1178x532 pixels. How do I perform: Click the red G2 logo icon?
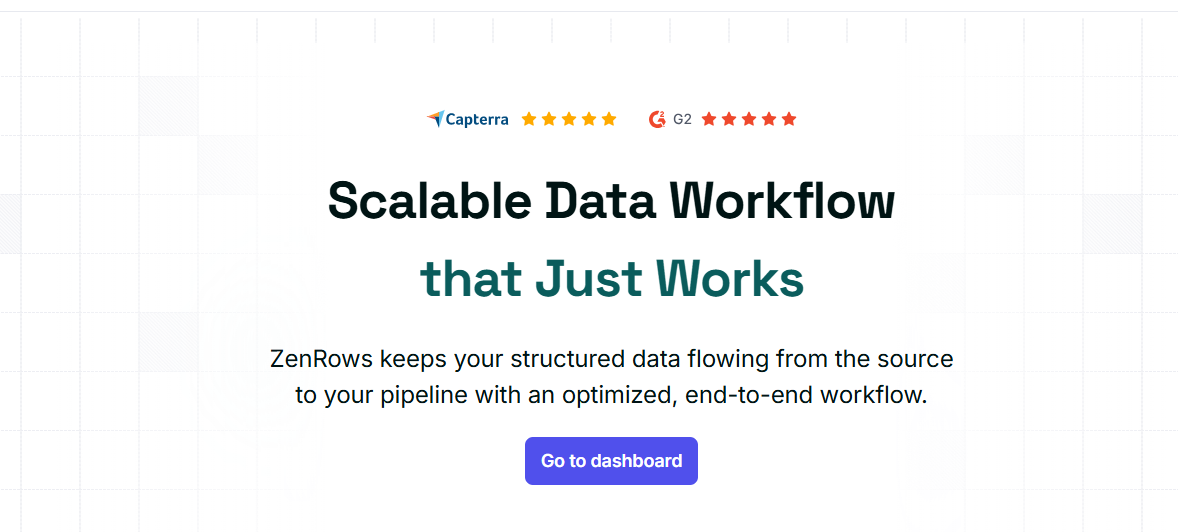click(657, 119)
